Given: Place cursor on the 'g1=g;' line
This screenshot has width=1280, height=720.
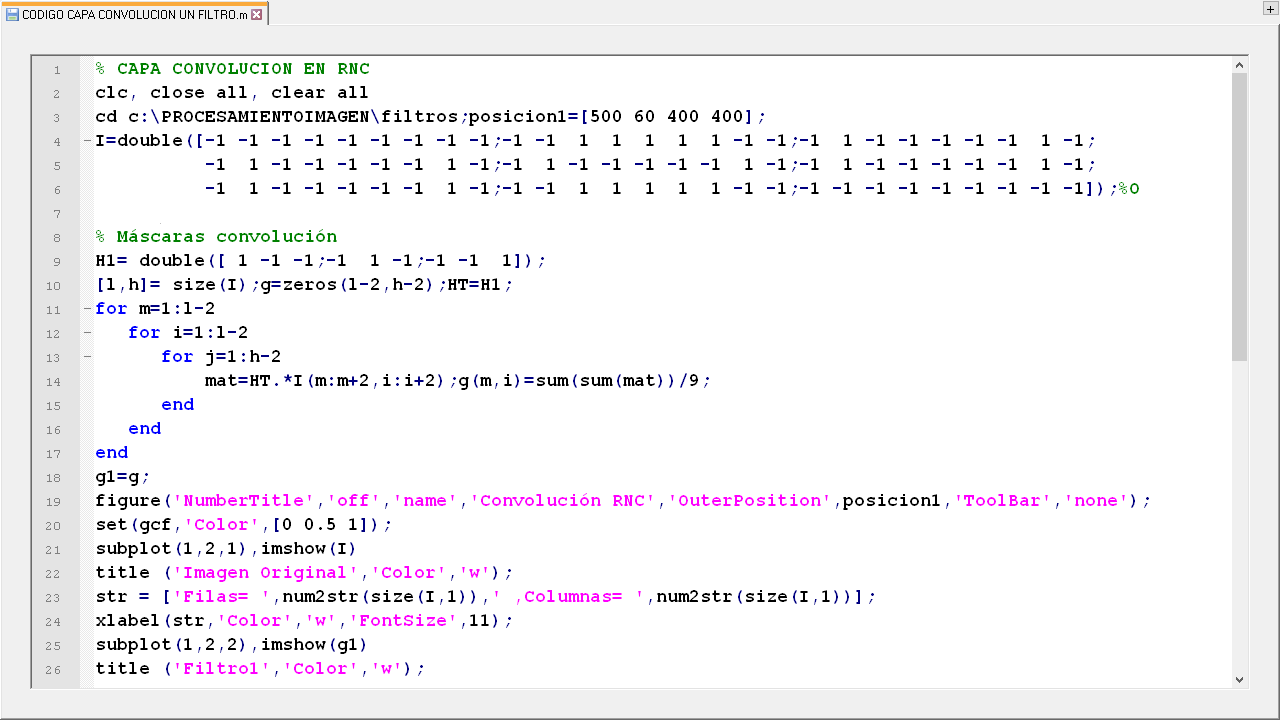Looking at the screenshot, I should pos(122,477).
